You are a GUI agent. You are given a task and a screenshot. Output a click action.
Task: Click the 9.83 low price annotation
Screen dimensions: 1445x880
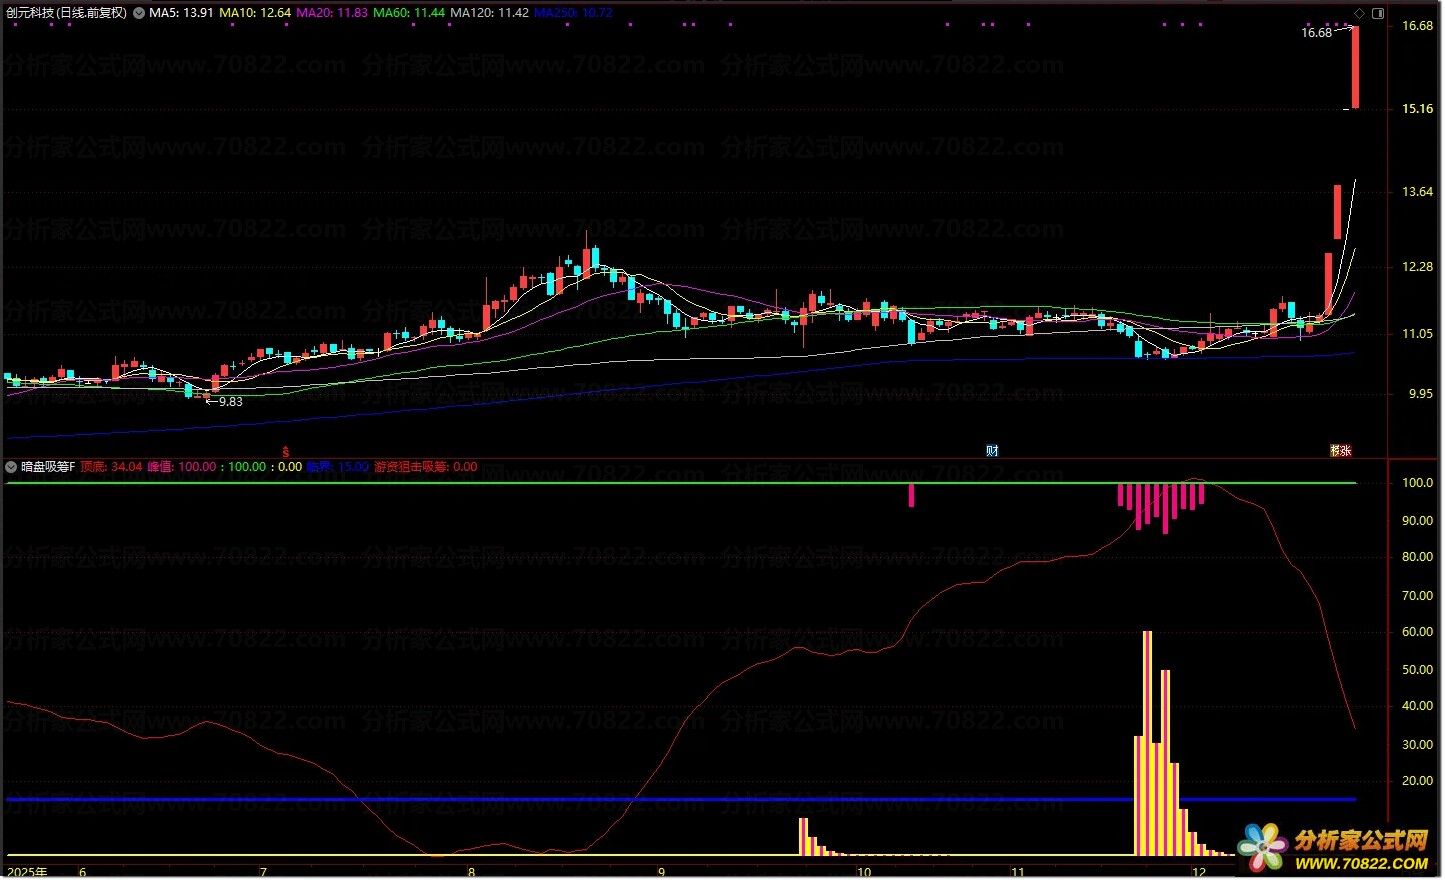pyautogui.click(x=230, y=402)
